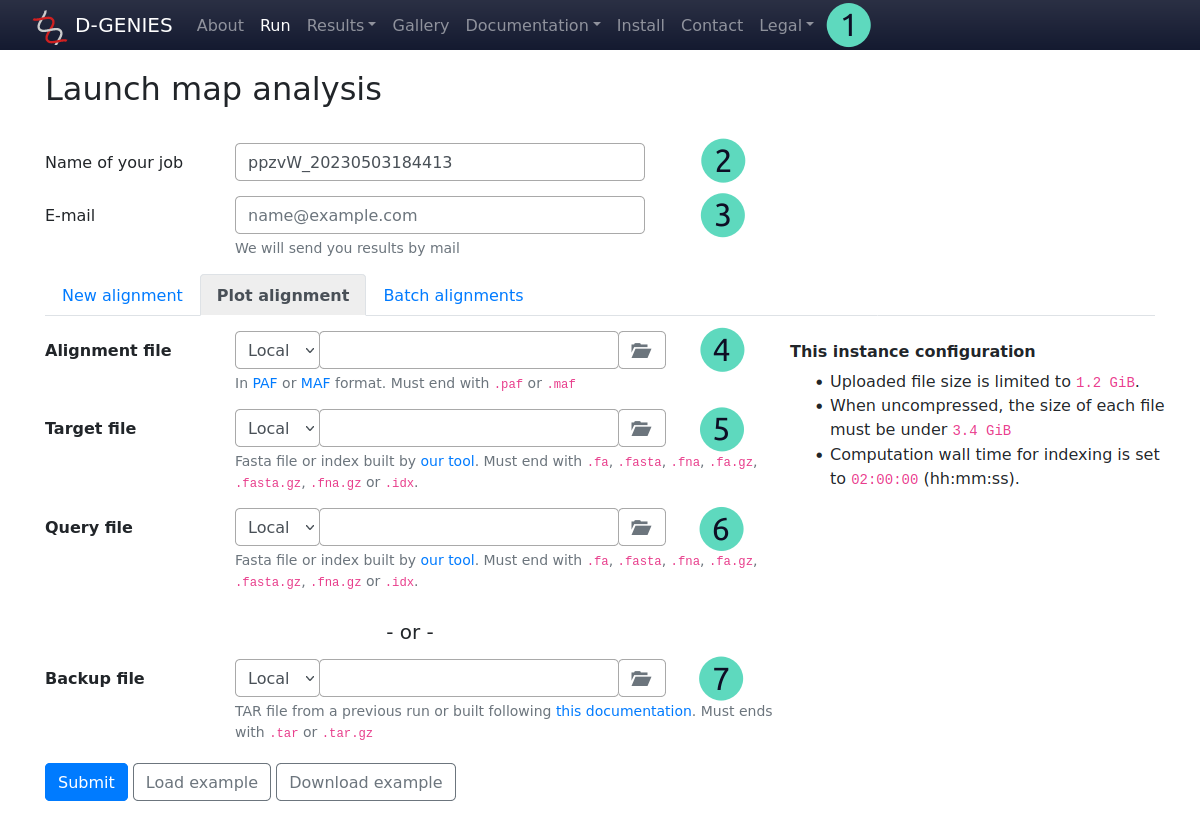Click the job name text field

click(x=439, y=163)
